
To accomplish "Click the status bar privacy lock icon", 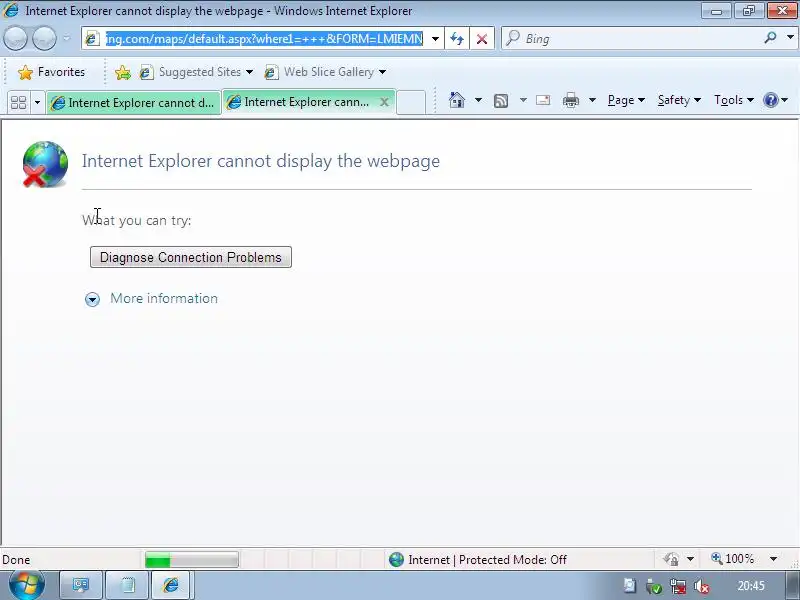I will (671, 559).
